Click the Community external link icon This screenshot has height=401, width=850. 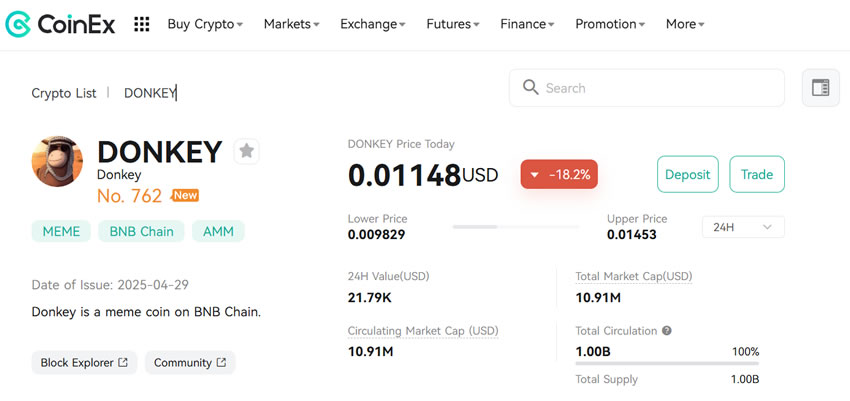(x=221, y=362)
